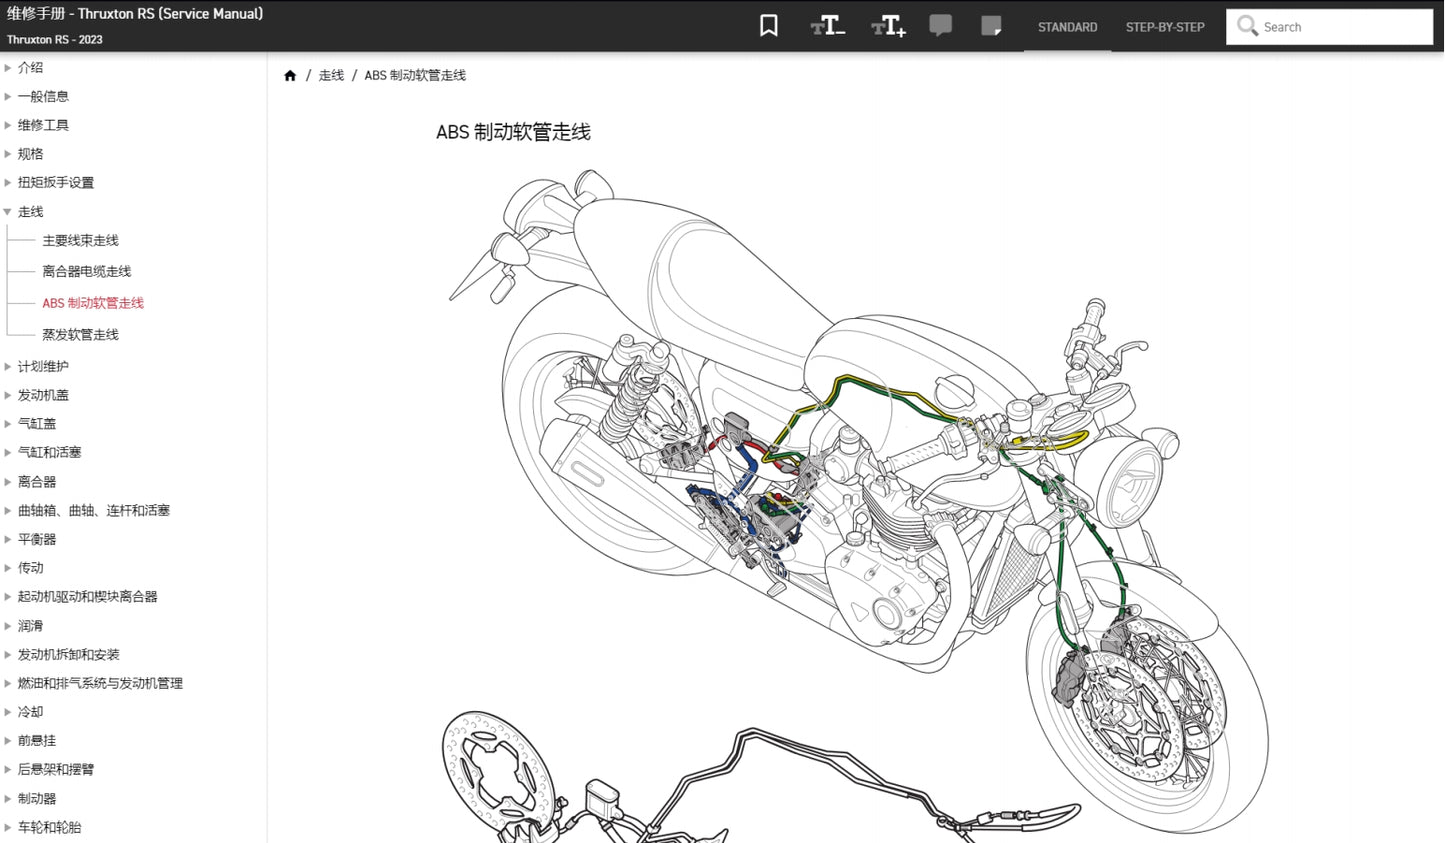Select the STANDARD view tab

pos(1067,27)
